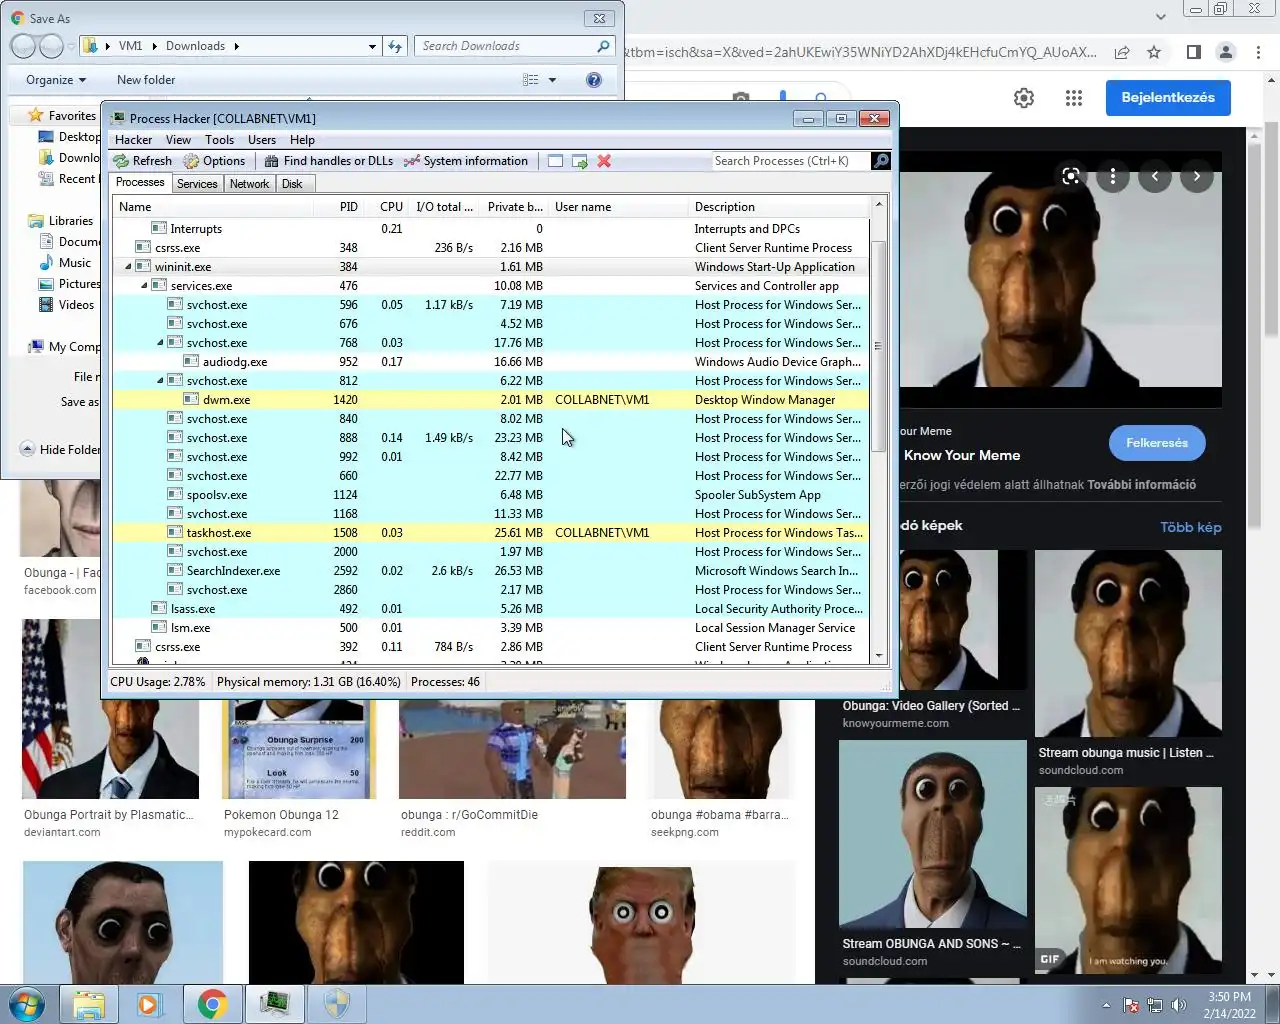Select Music in Save As navigation pane

74,263
